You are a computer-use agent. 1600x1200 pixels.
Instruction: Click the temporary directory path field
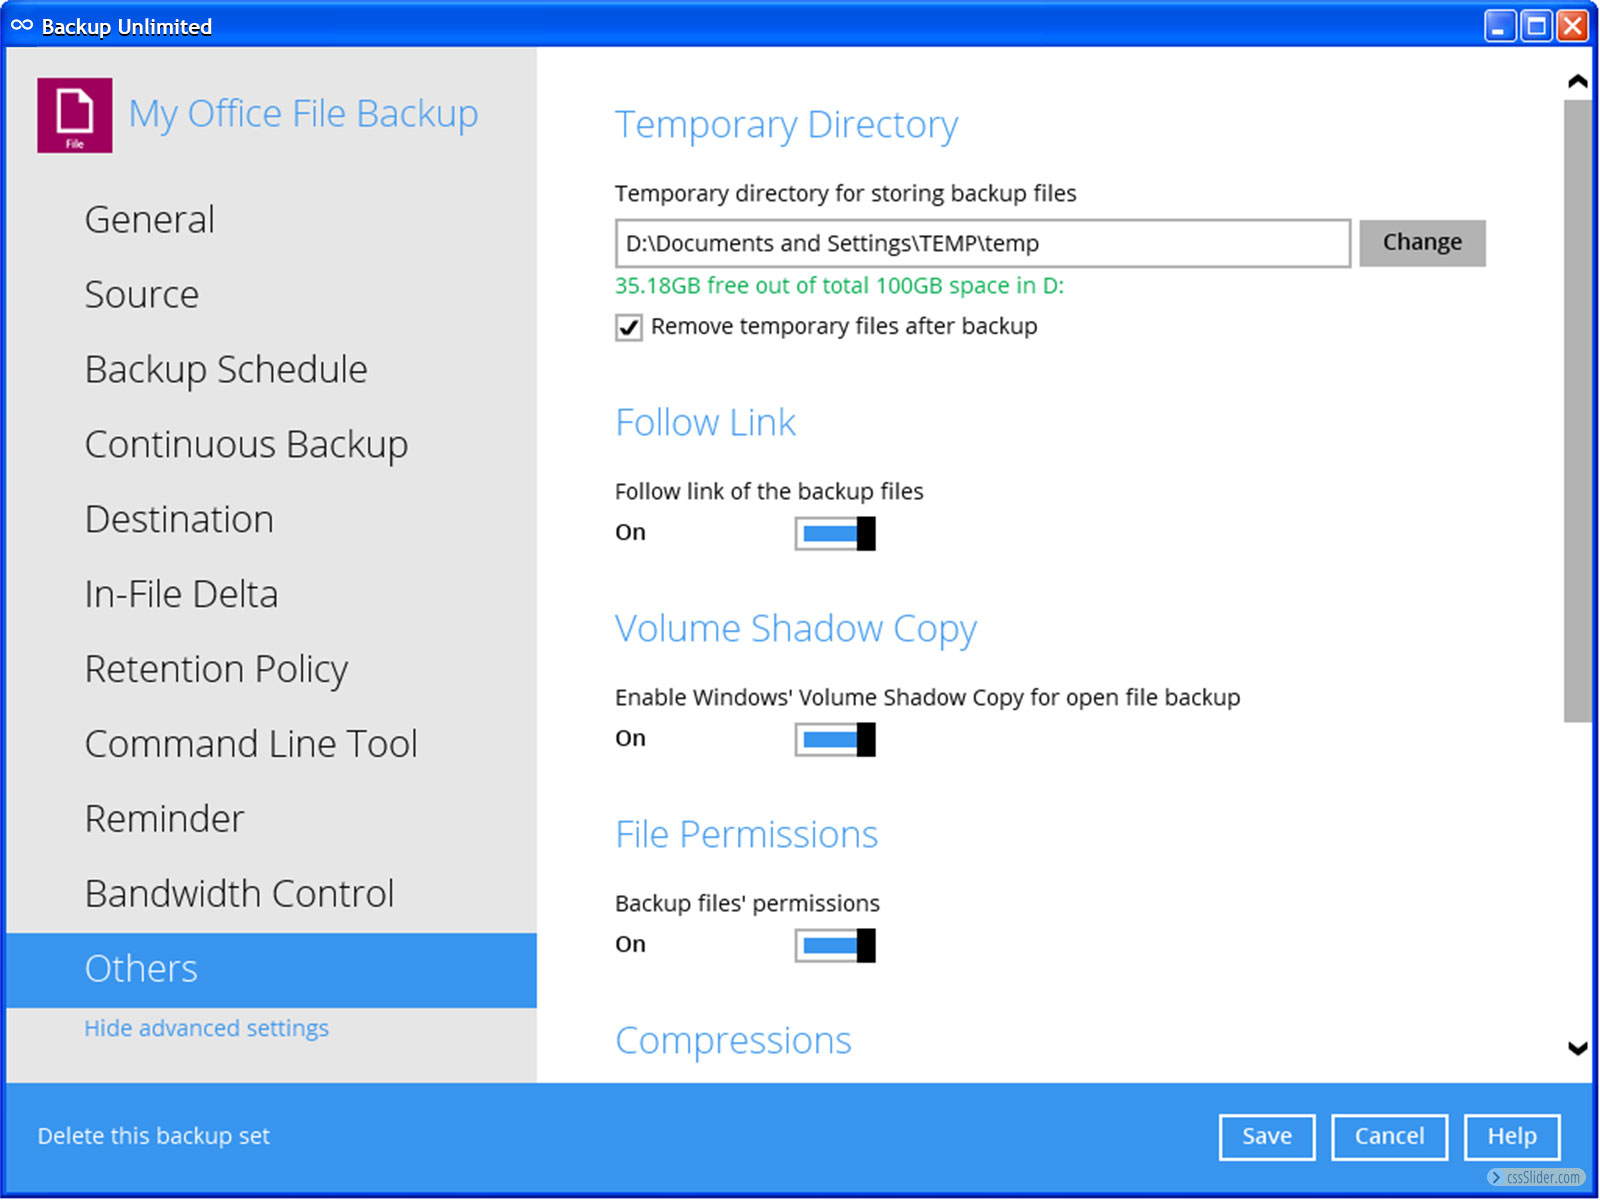(982, 244)
